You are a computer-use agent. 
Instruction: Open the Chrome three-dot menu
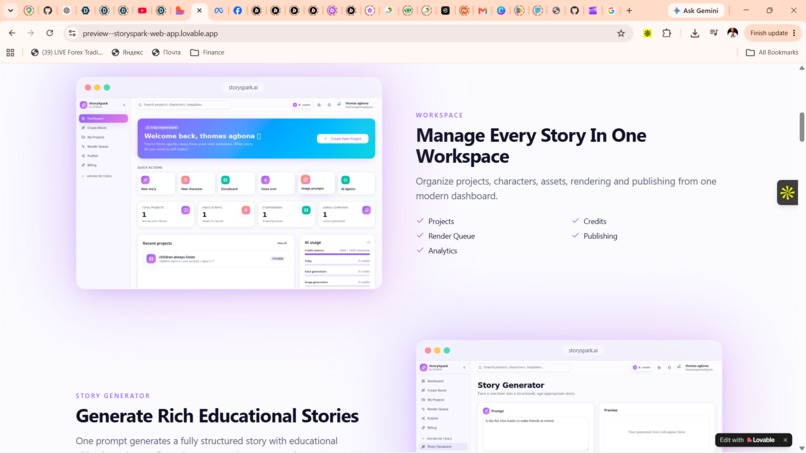794,33
